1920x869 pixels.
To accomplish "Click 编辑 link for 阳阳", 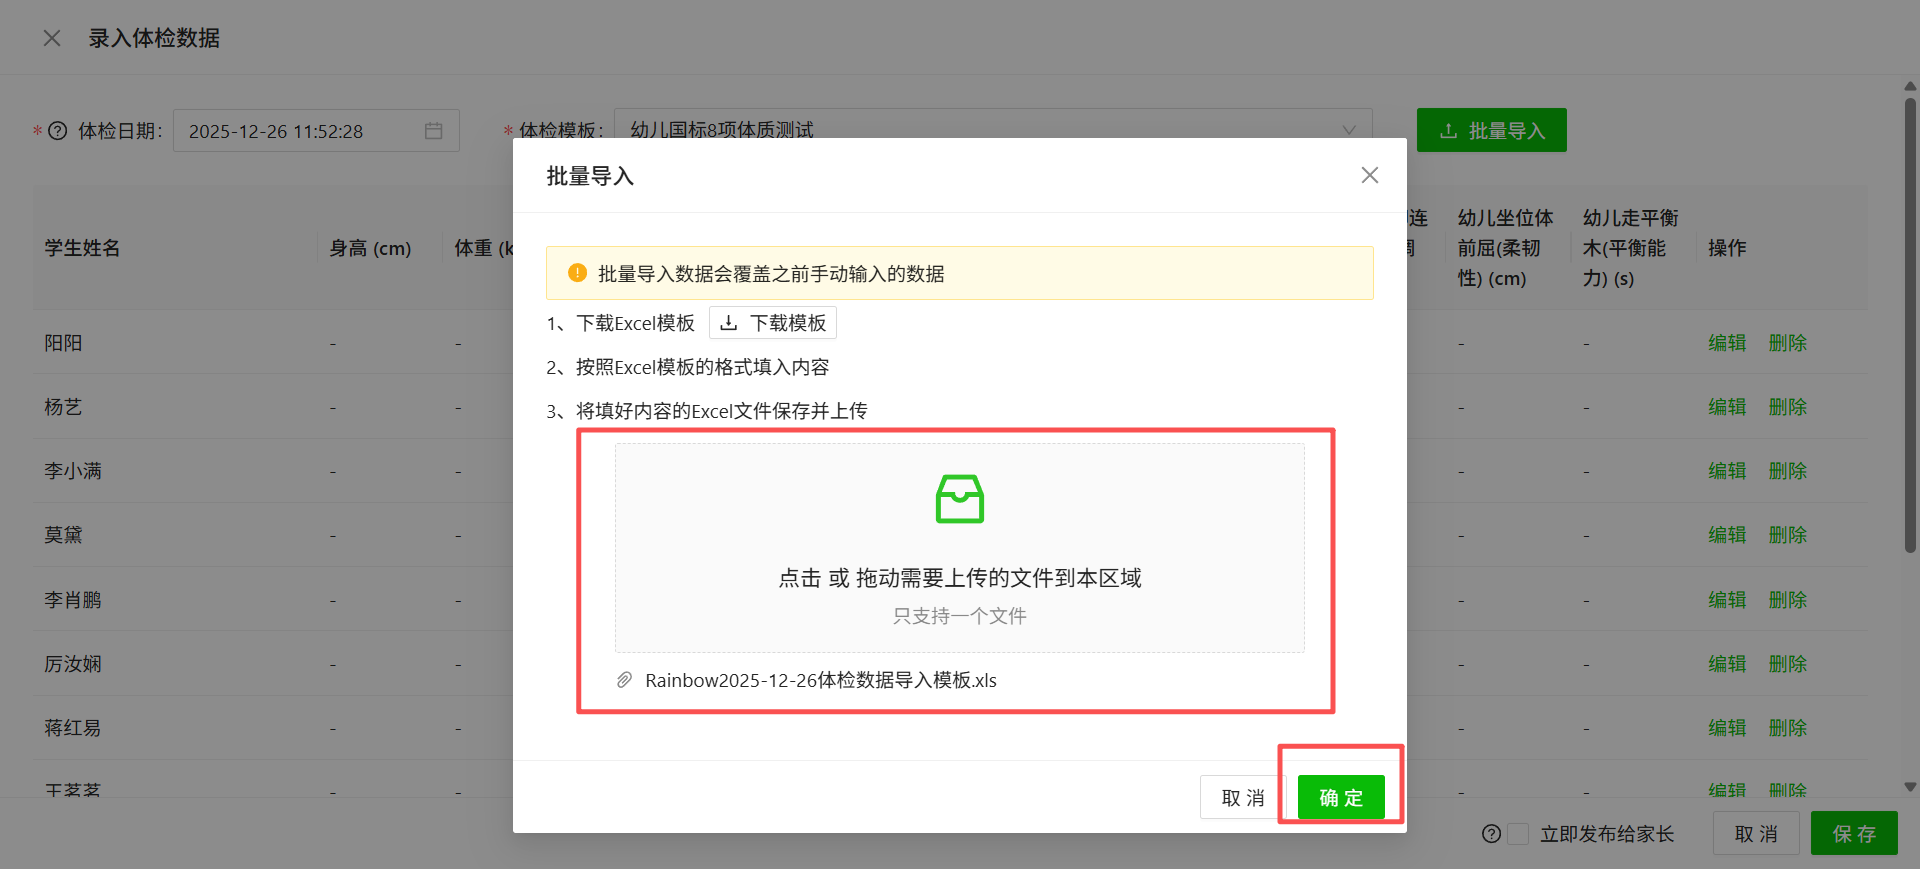I will pos(1727,343).
